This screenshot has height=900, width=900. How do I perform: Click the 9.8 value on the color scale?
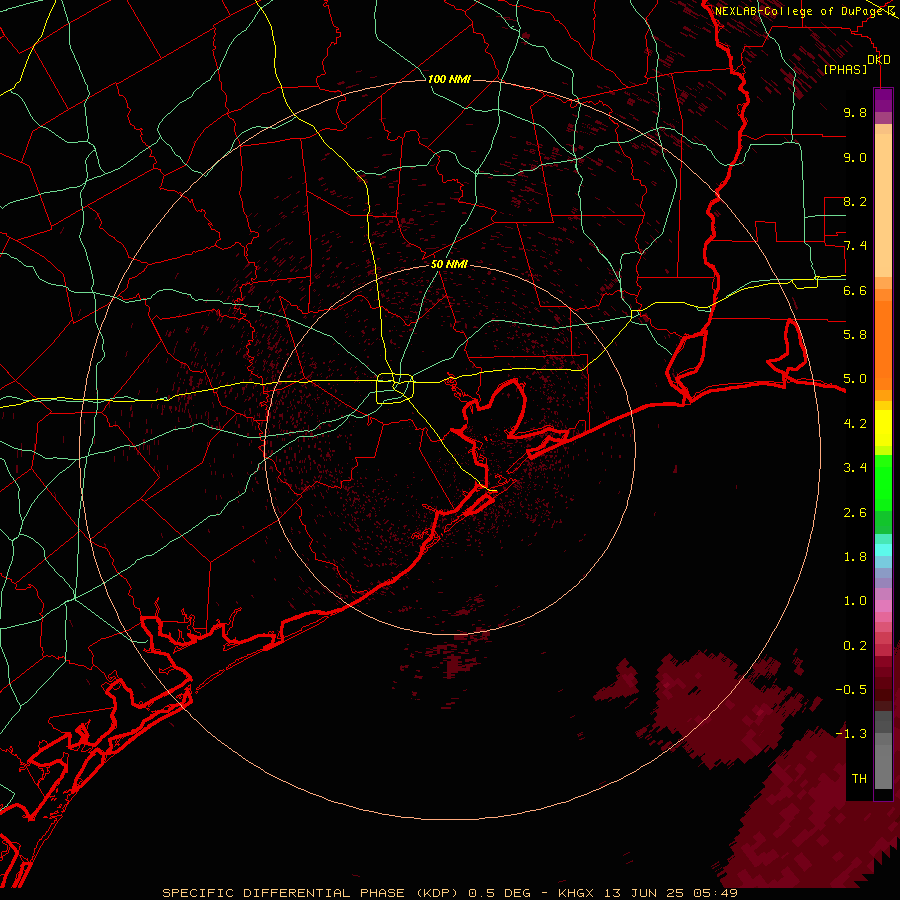coord(855,112)
